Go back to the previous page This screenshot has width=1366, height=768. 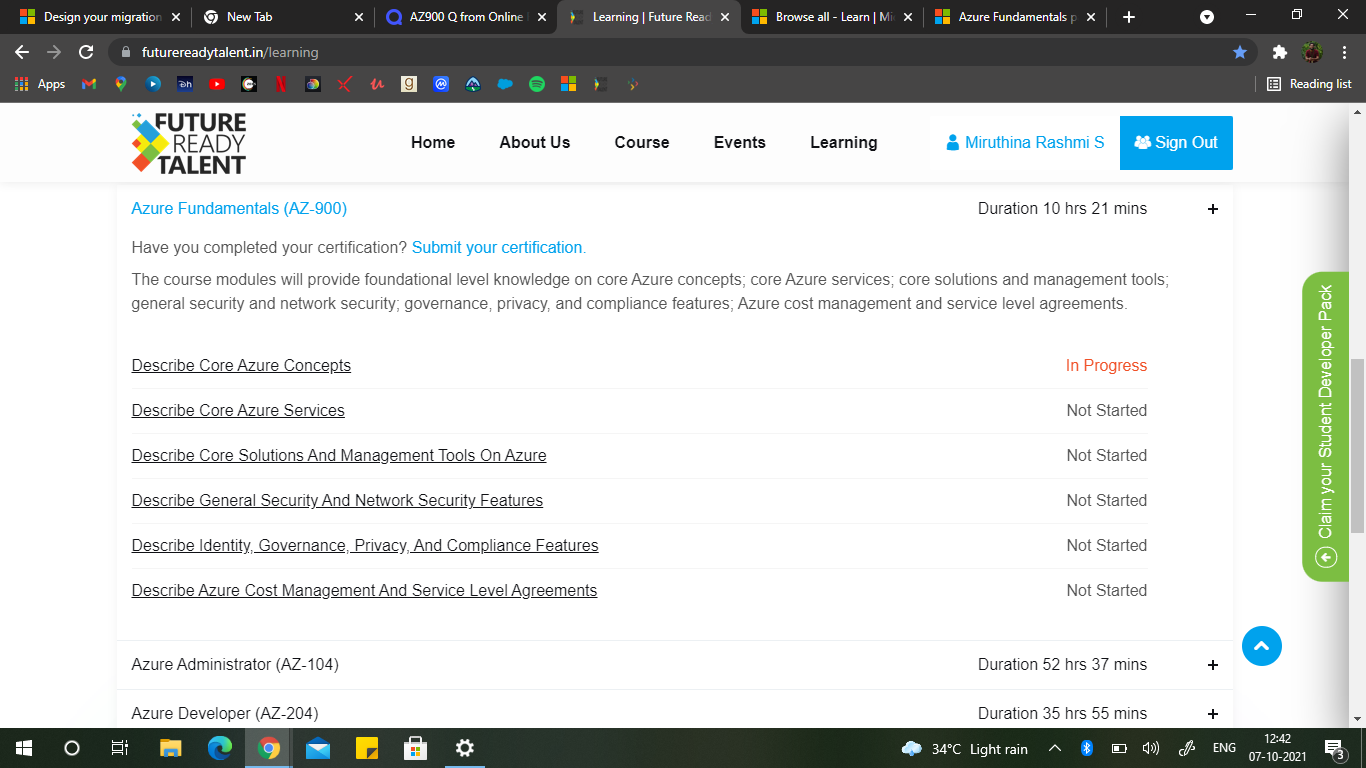pos(22,52)
